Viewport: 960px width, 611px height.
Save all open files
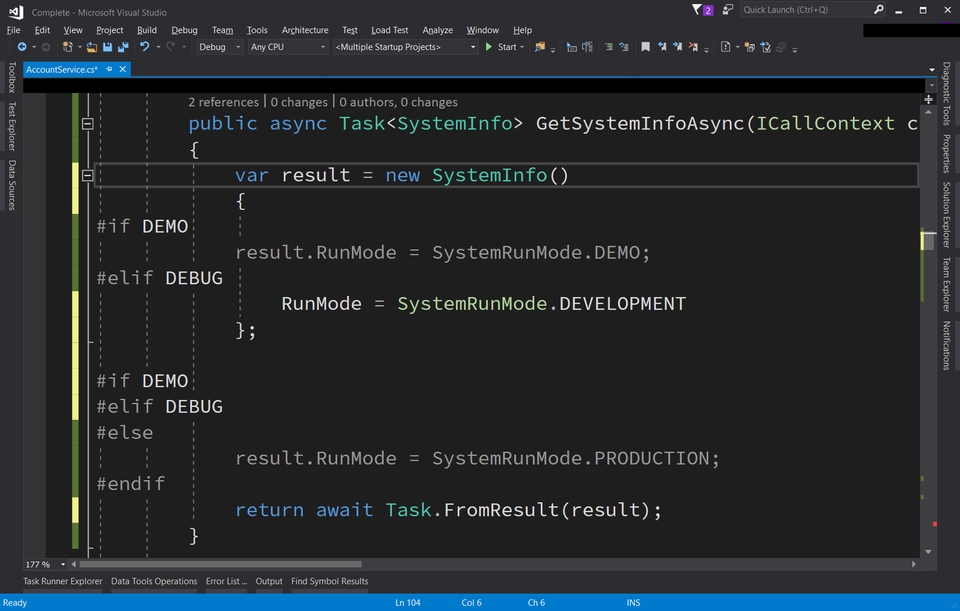(x=122, y=46)
